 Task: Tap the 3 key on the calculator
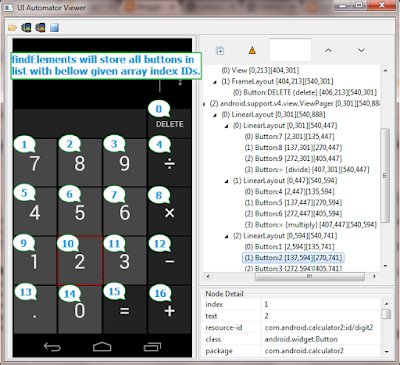point(124,260)
